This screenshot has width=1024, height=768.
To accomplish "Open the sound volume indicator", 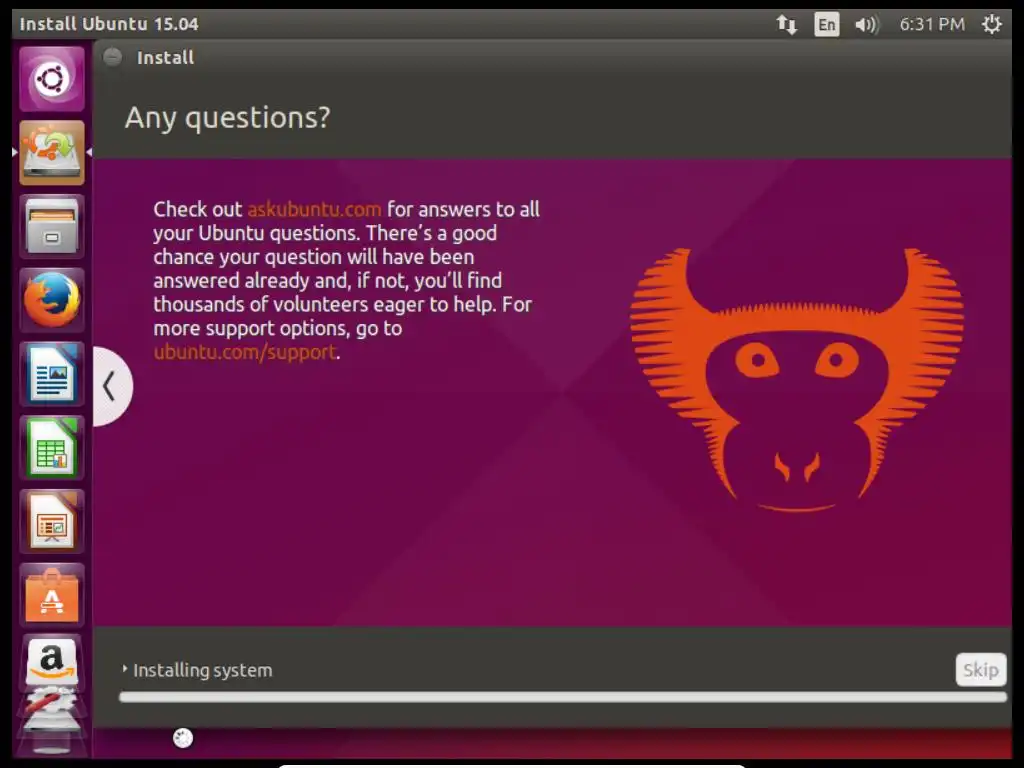I will 867,25.
